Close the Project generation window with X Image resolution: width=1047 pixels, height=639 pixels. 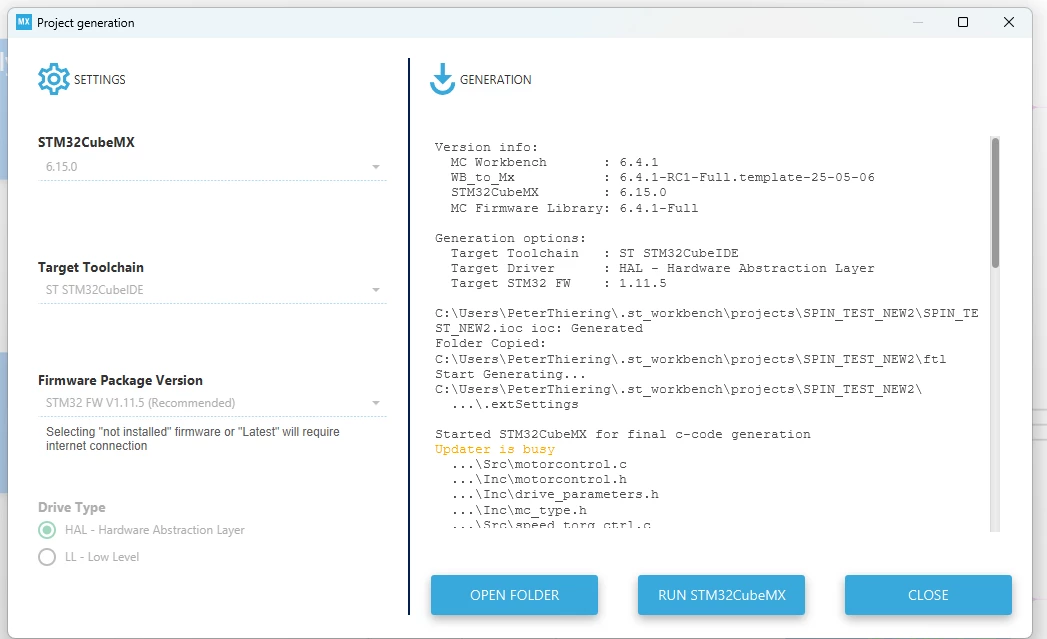click(1009, 22)
